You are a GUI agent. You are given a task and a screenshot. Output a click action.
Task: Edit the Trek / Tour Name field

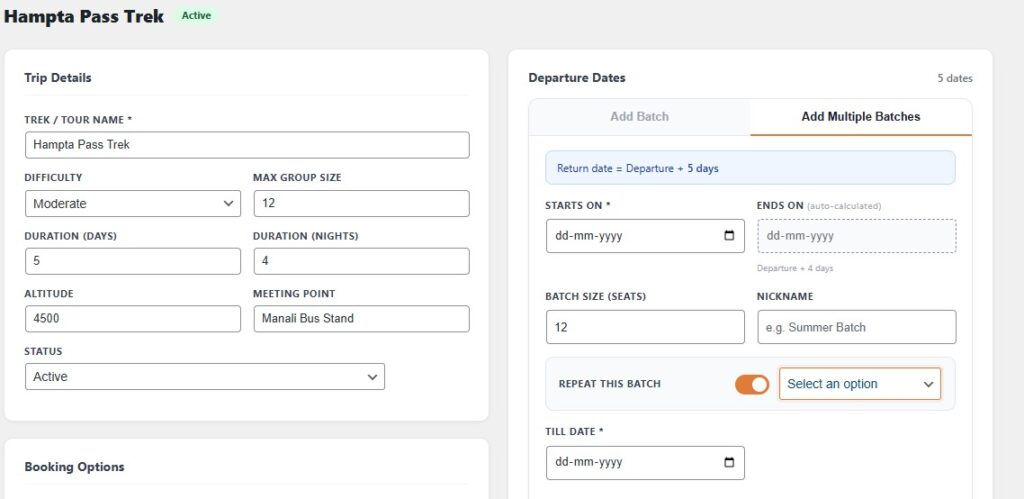click(247, 145)
